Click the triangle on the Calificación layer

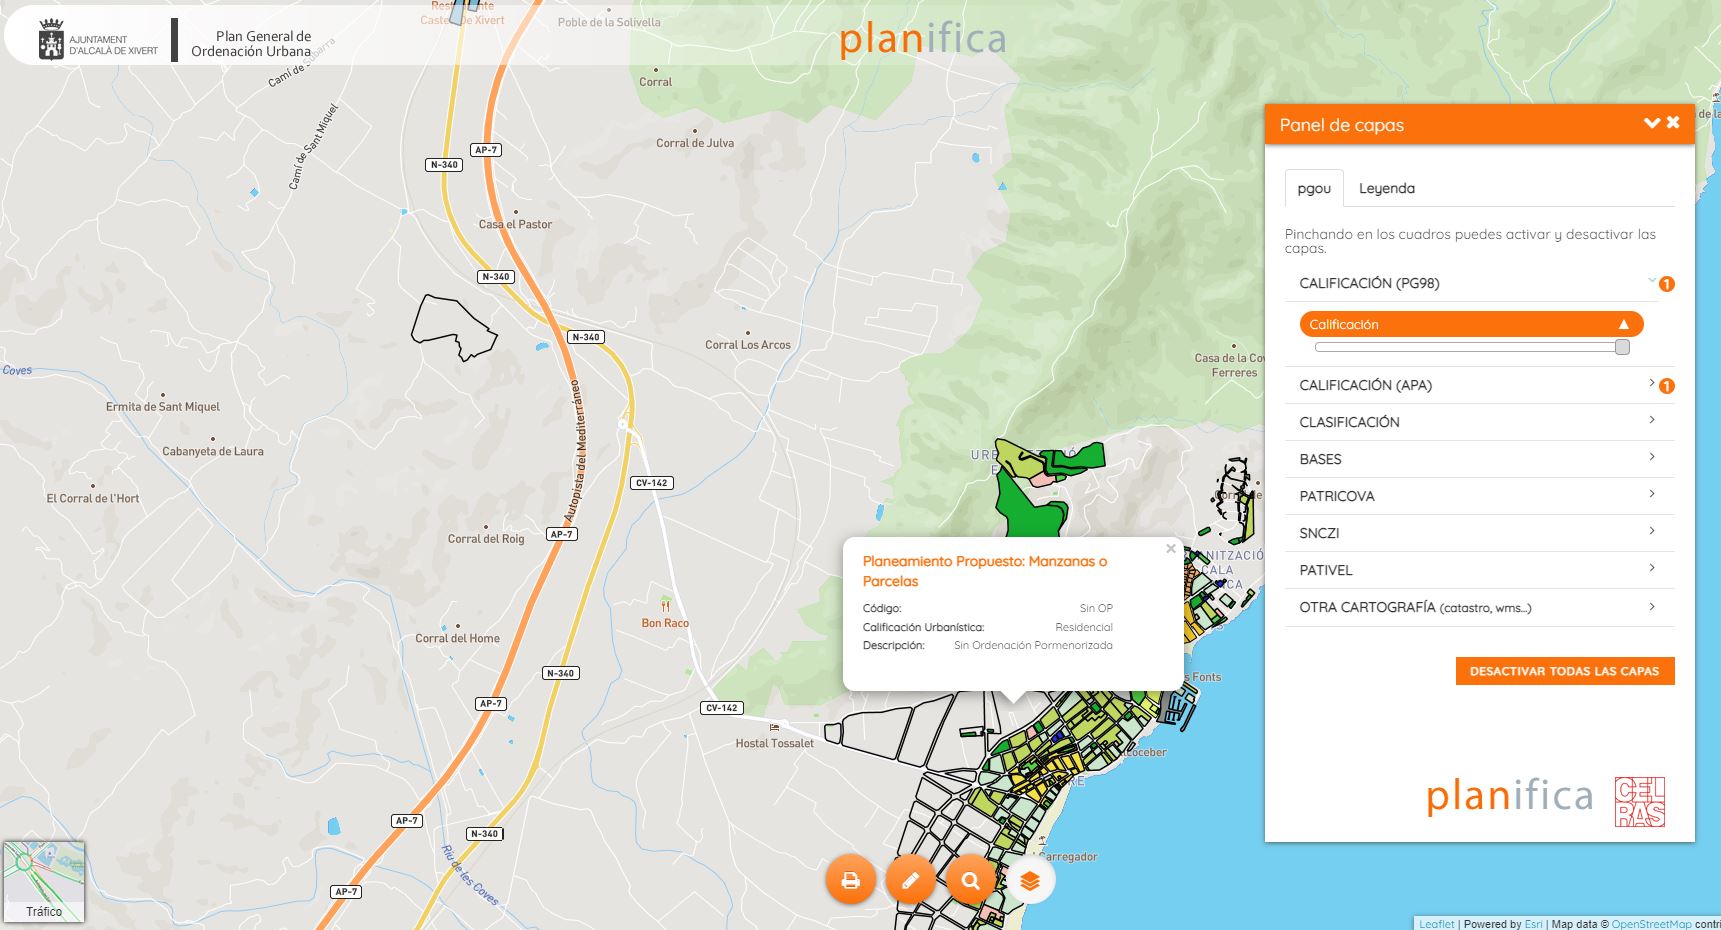point(1624,324)
